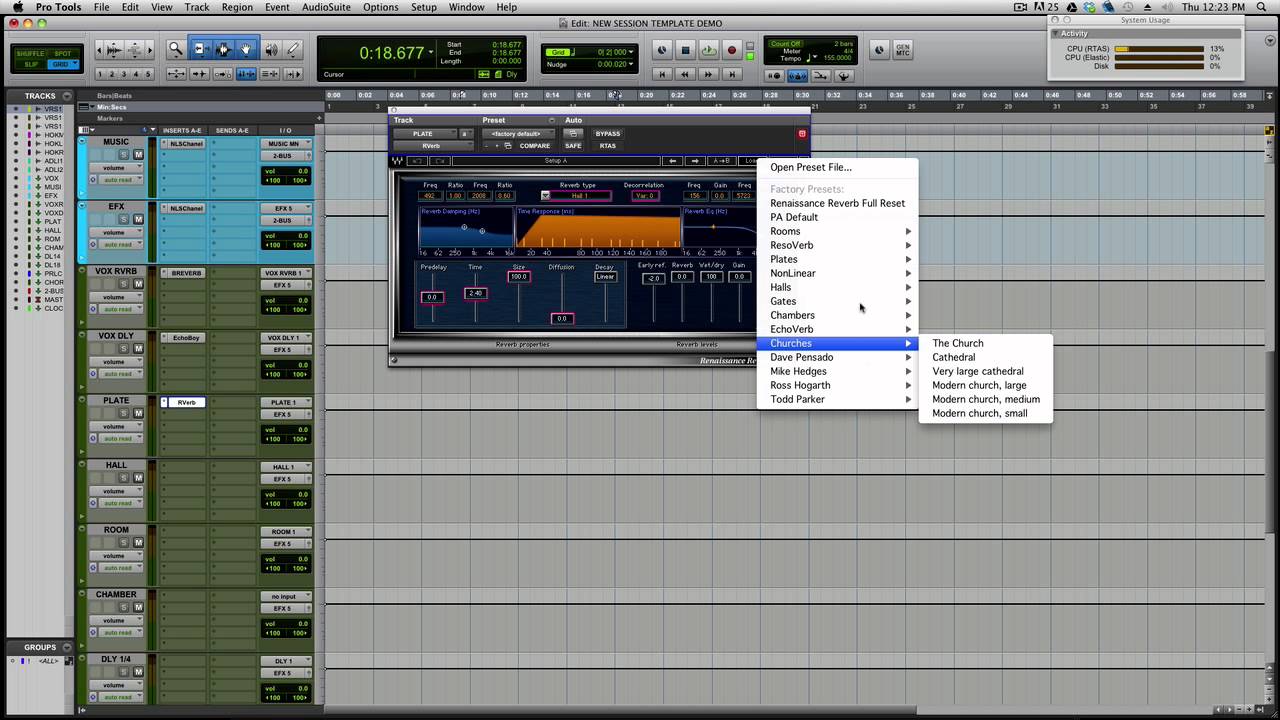Click the Size fader in RVerb
Viewport: 1280px width, 720px height.
[519, 276]
